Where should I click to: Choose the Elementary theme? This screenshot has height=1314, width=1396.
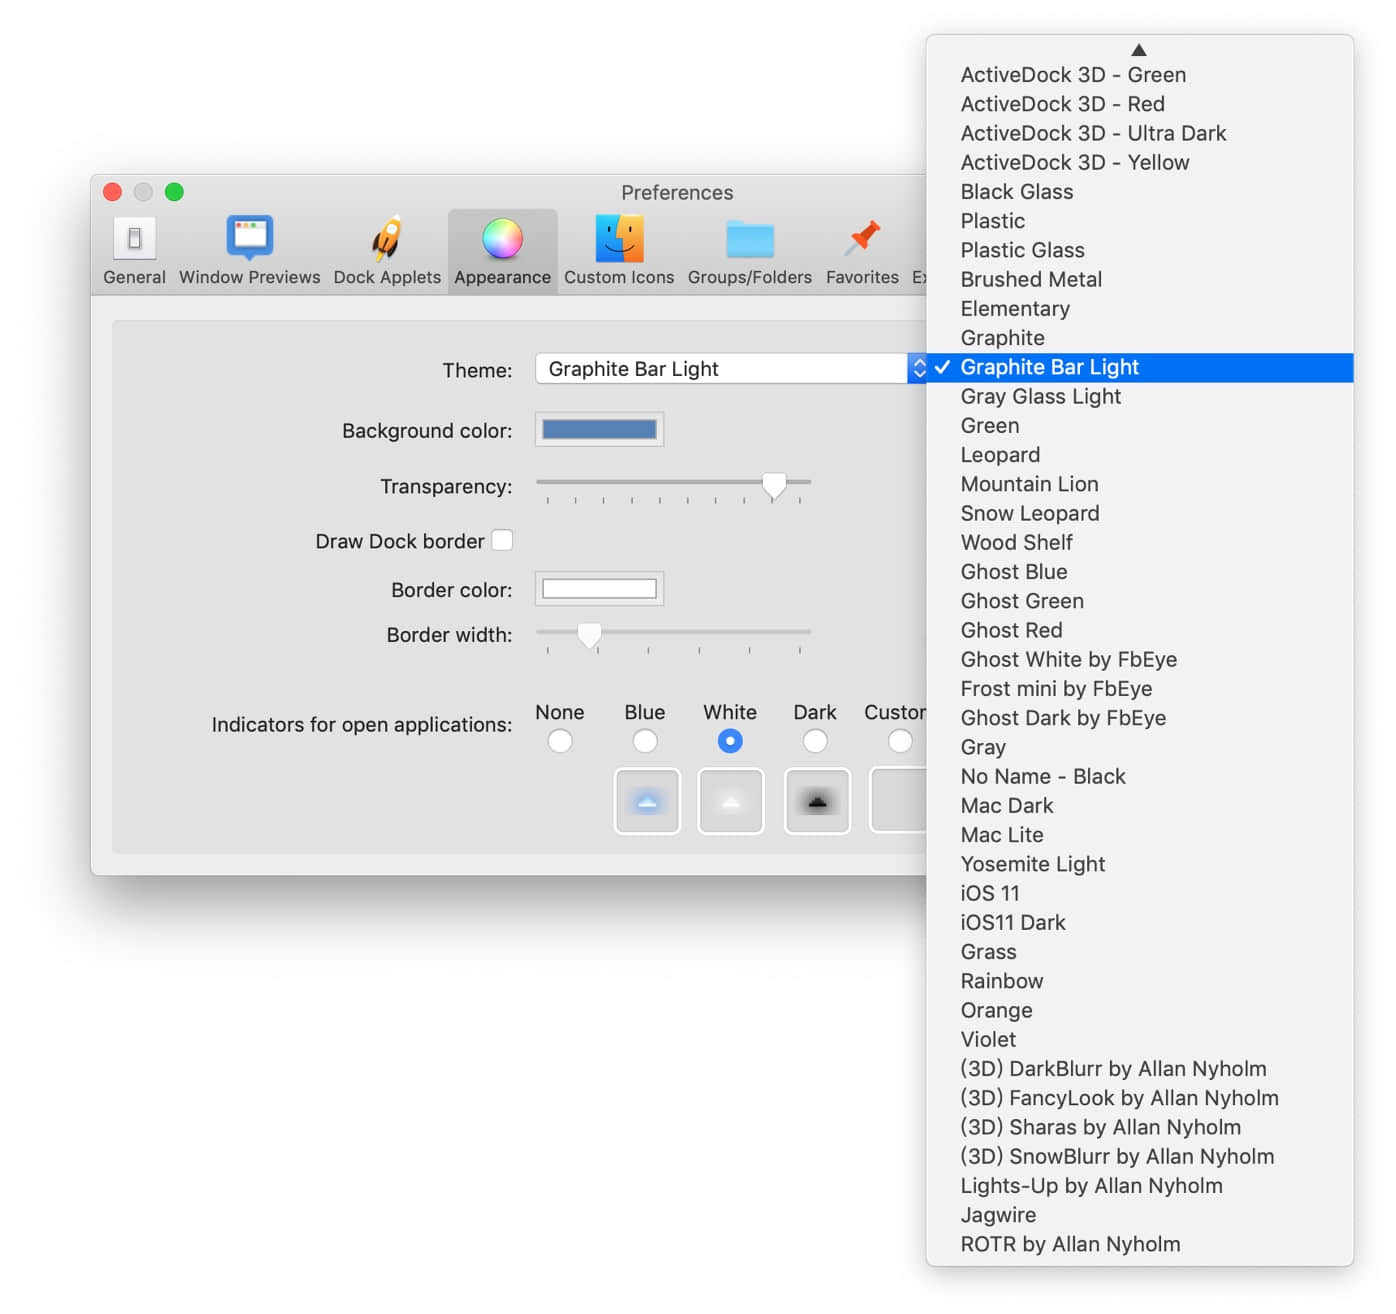click(1140, 309)
